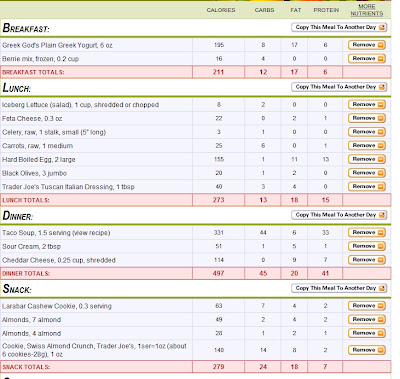Select Carrots, raw, 1 medium name
This screenshot has height=379, width=400.
tap(37, 146)
